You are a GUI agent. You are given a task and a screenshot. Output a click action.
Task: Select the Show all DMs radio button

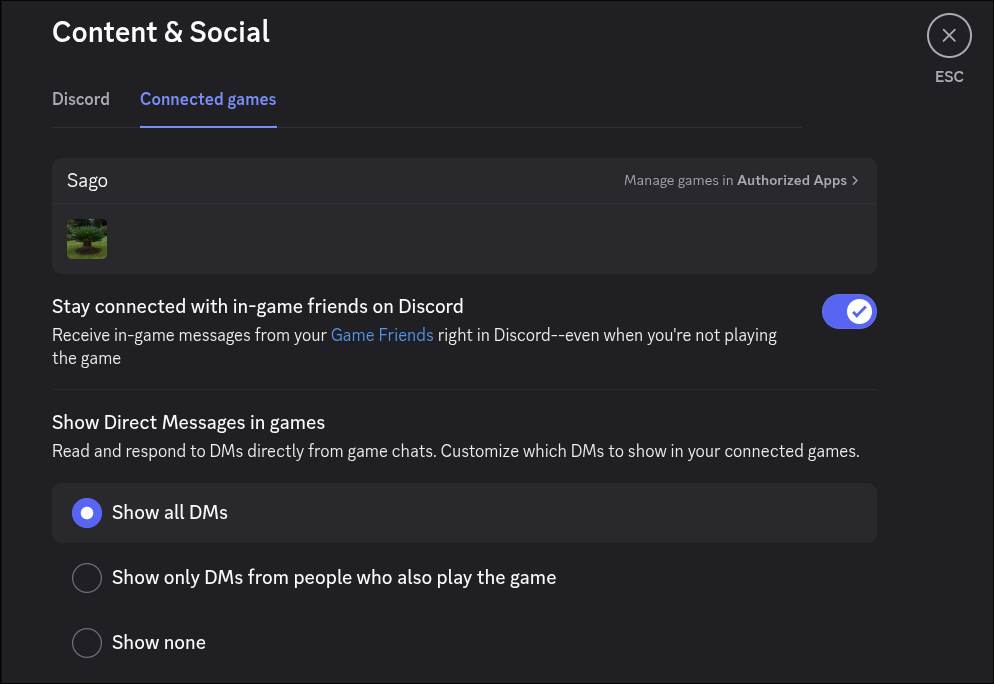click(87, 512)
